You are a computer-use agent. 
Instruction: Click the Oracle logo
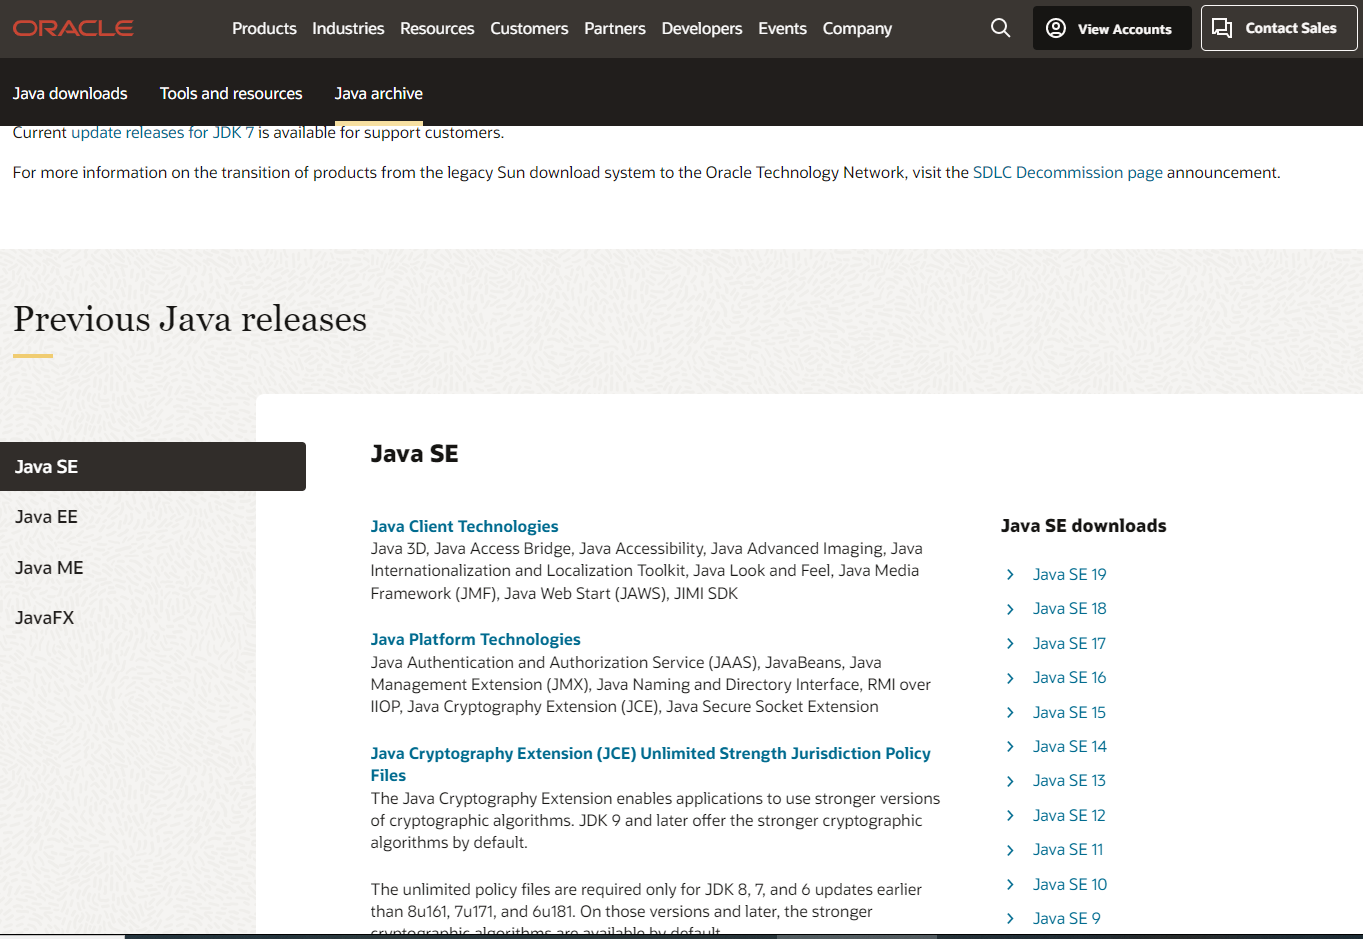pyautogui.click(x=73, y=28)
